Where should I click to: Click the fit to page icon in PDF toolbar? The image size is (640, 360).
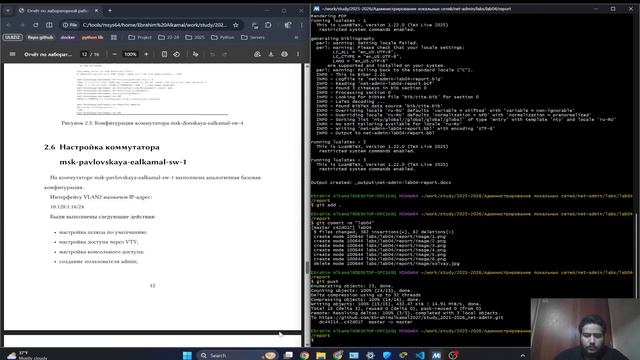(164, 54)
